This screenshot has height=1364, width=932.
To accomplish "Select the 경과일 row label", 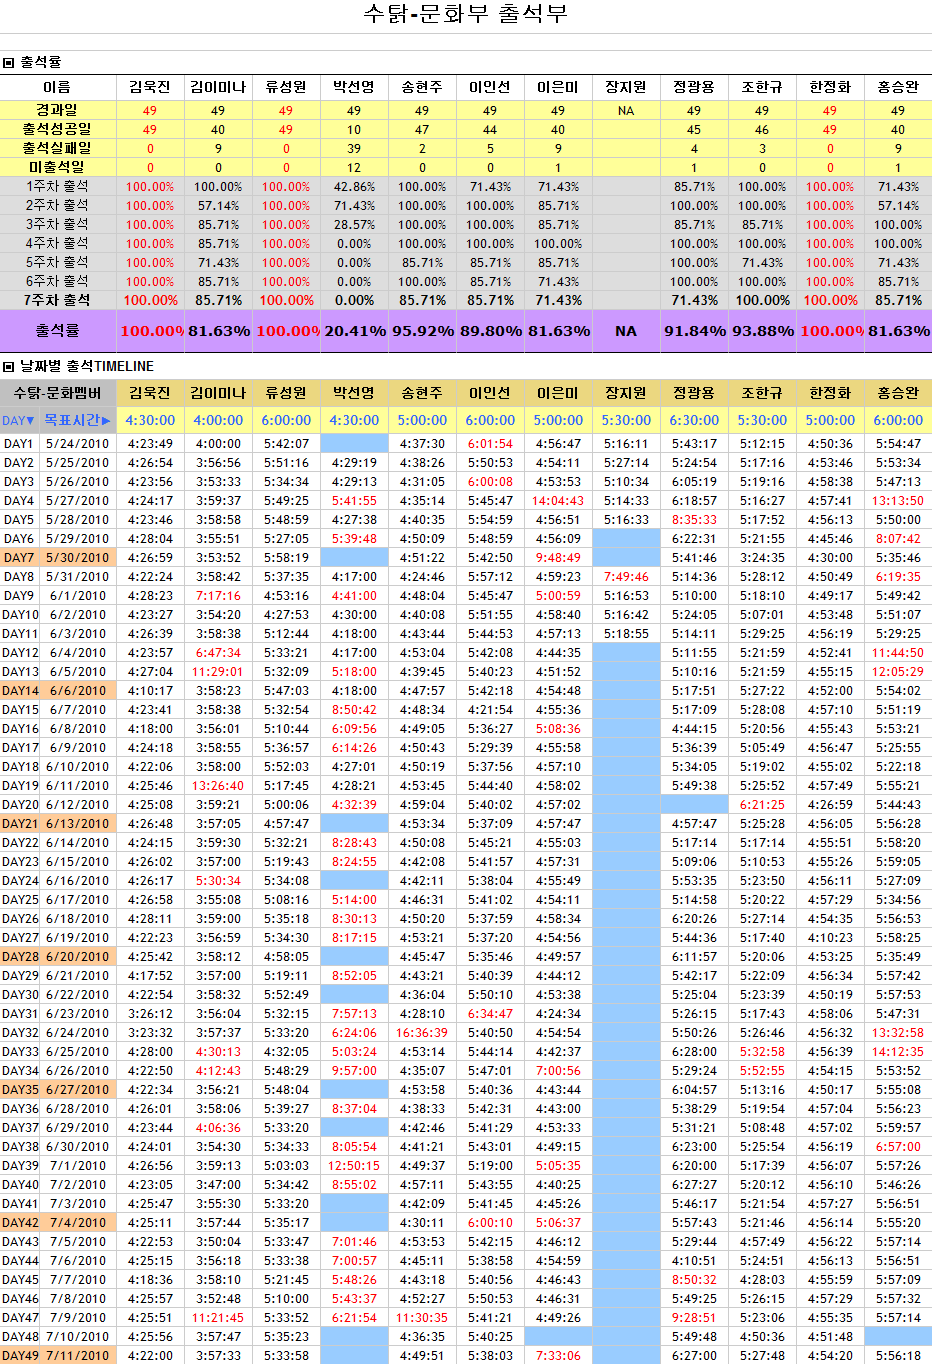I will pos(57,110).
